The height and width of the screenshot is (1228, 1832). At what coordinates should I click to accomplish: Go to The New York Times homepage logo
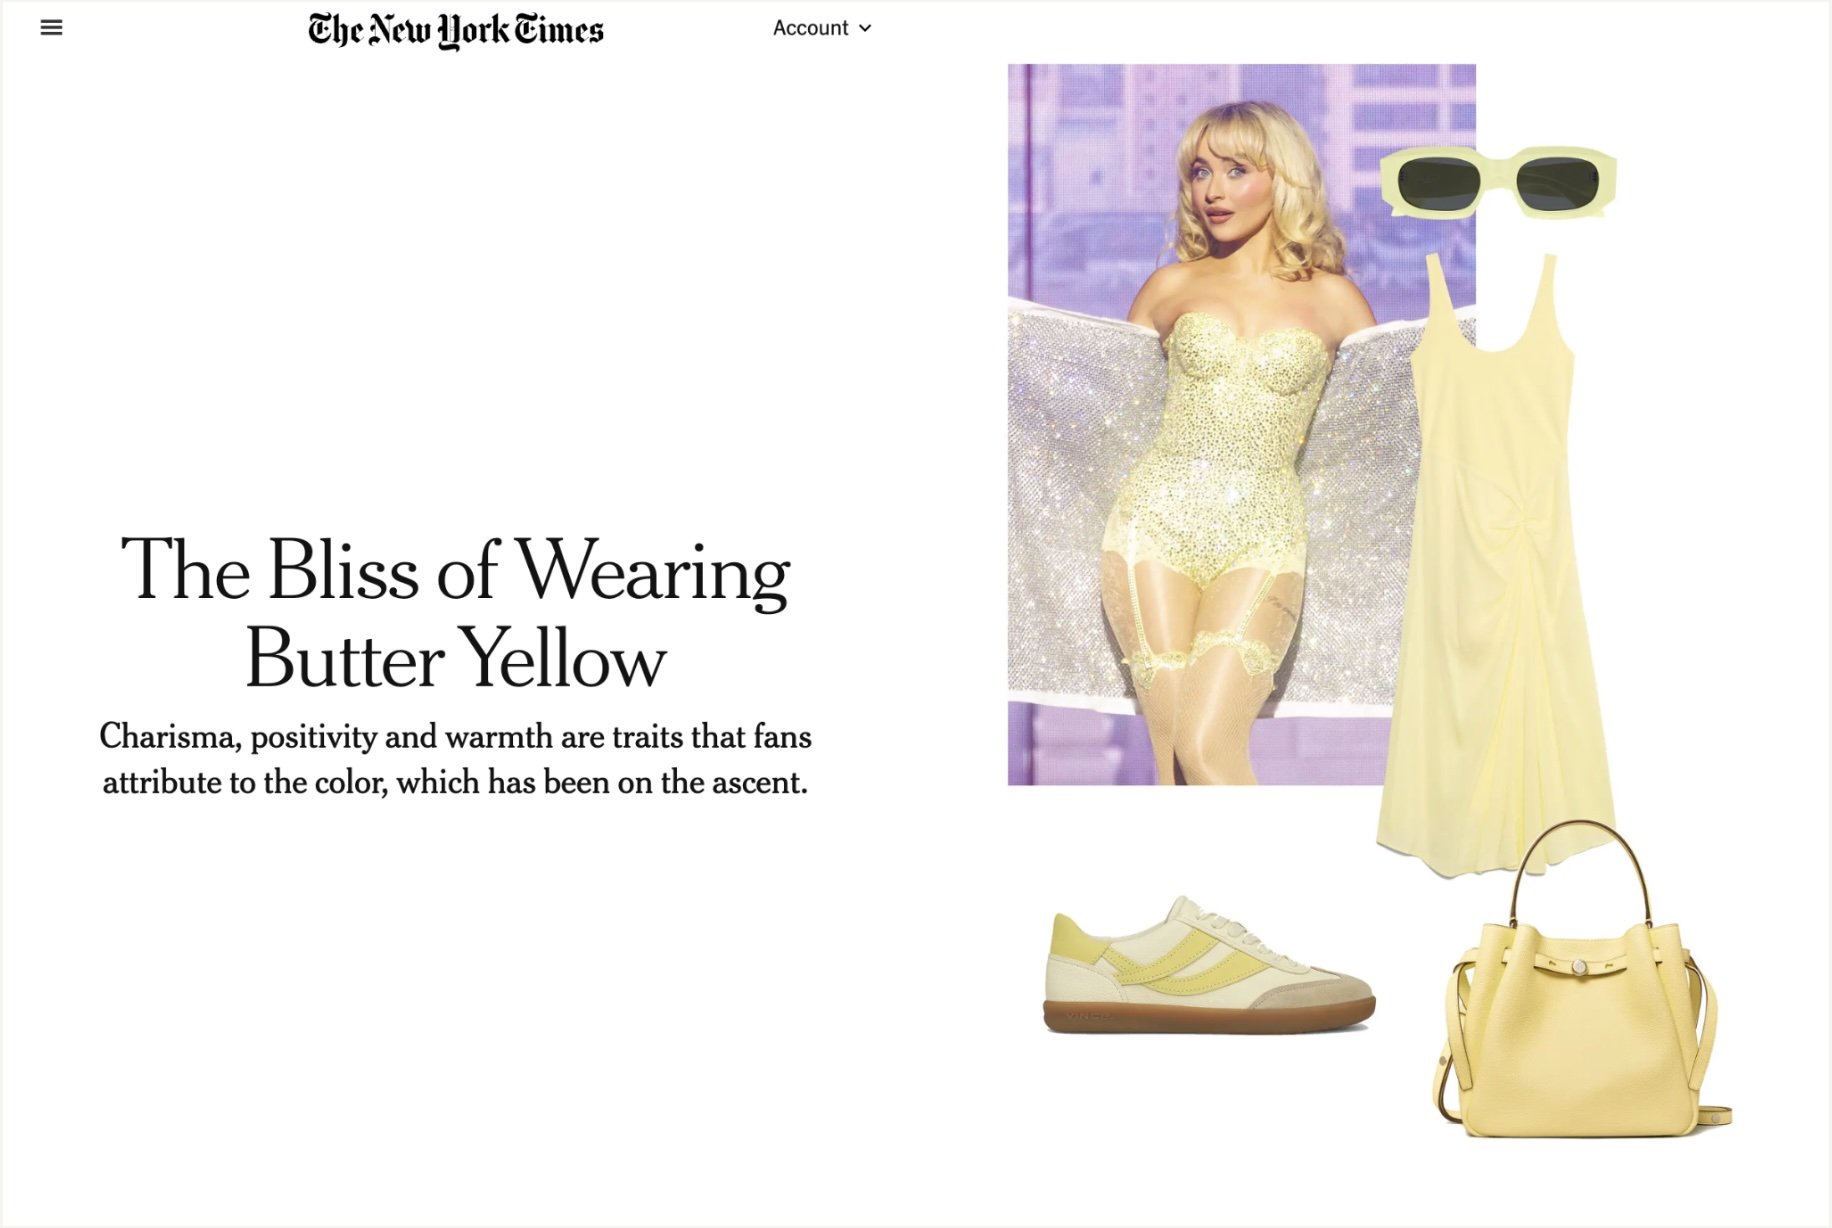point(456,30)
